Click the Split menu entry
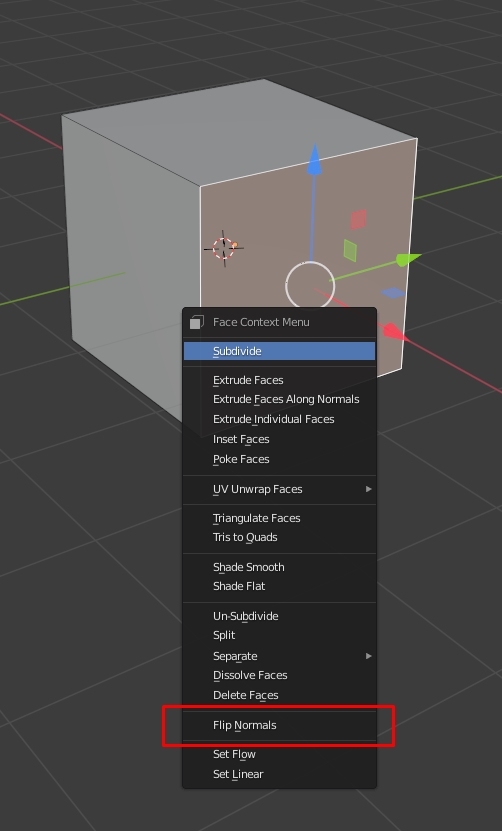The width and height of the screenshot is (502, 831). [x=279, y=635]
